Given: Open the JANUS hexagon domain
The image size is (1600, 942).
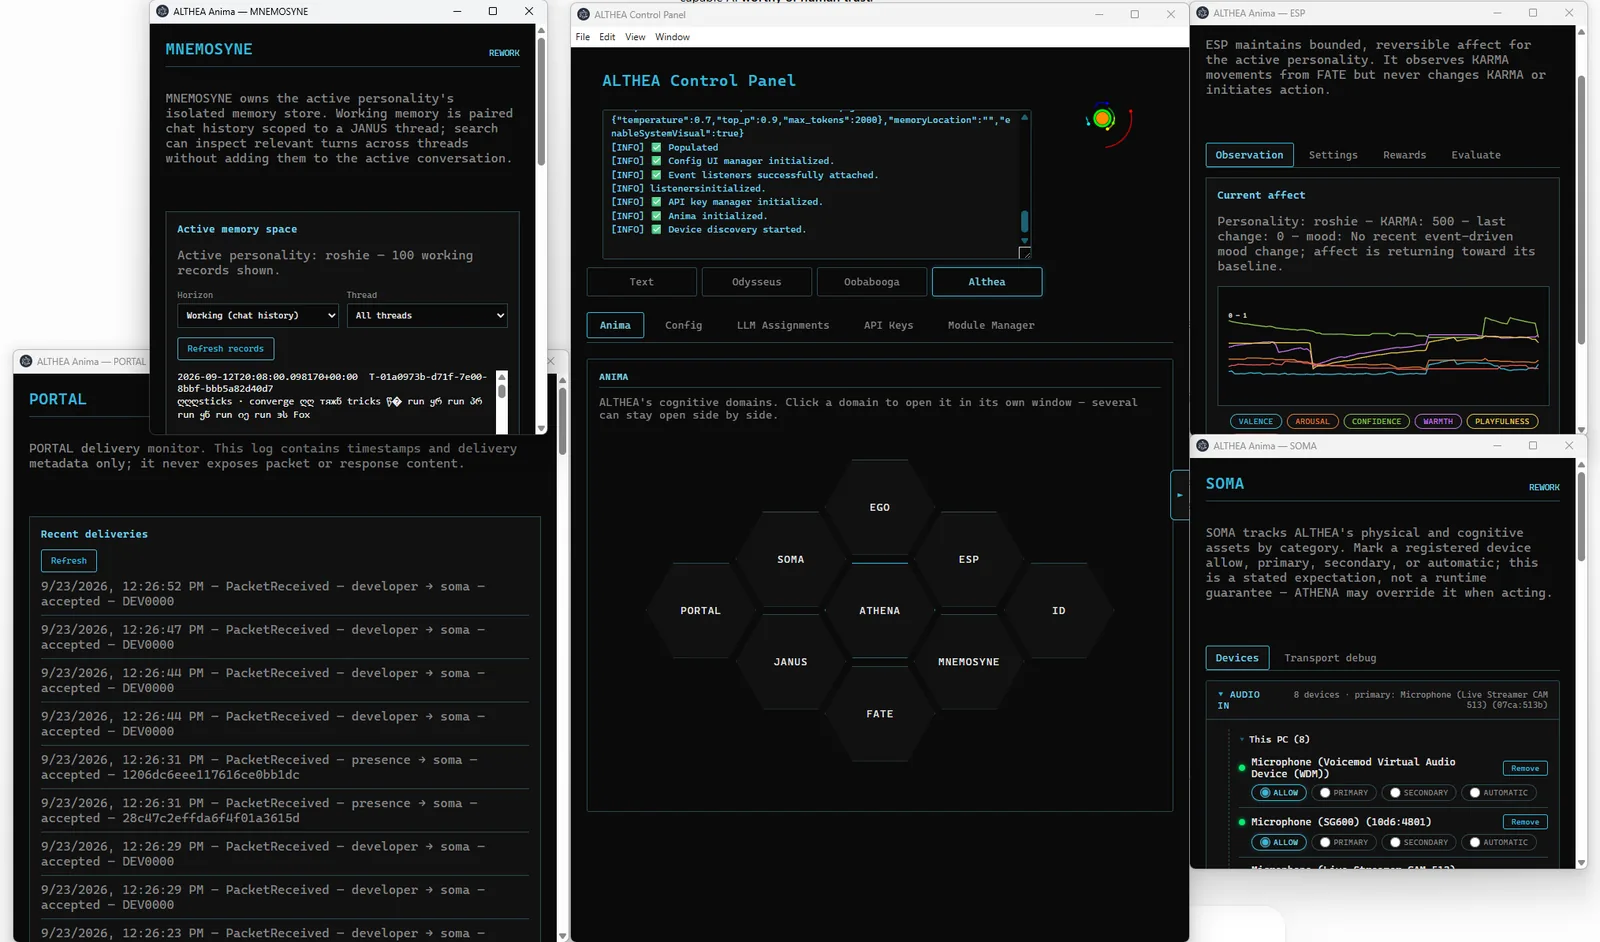Looking at the screenshot, I should pos(790,662).
